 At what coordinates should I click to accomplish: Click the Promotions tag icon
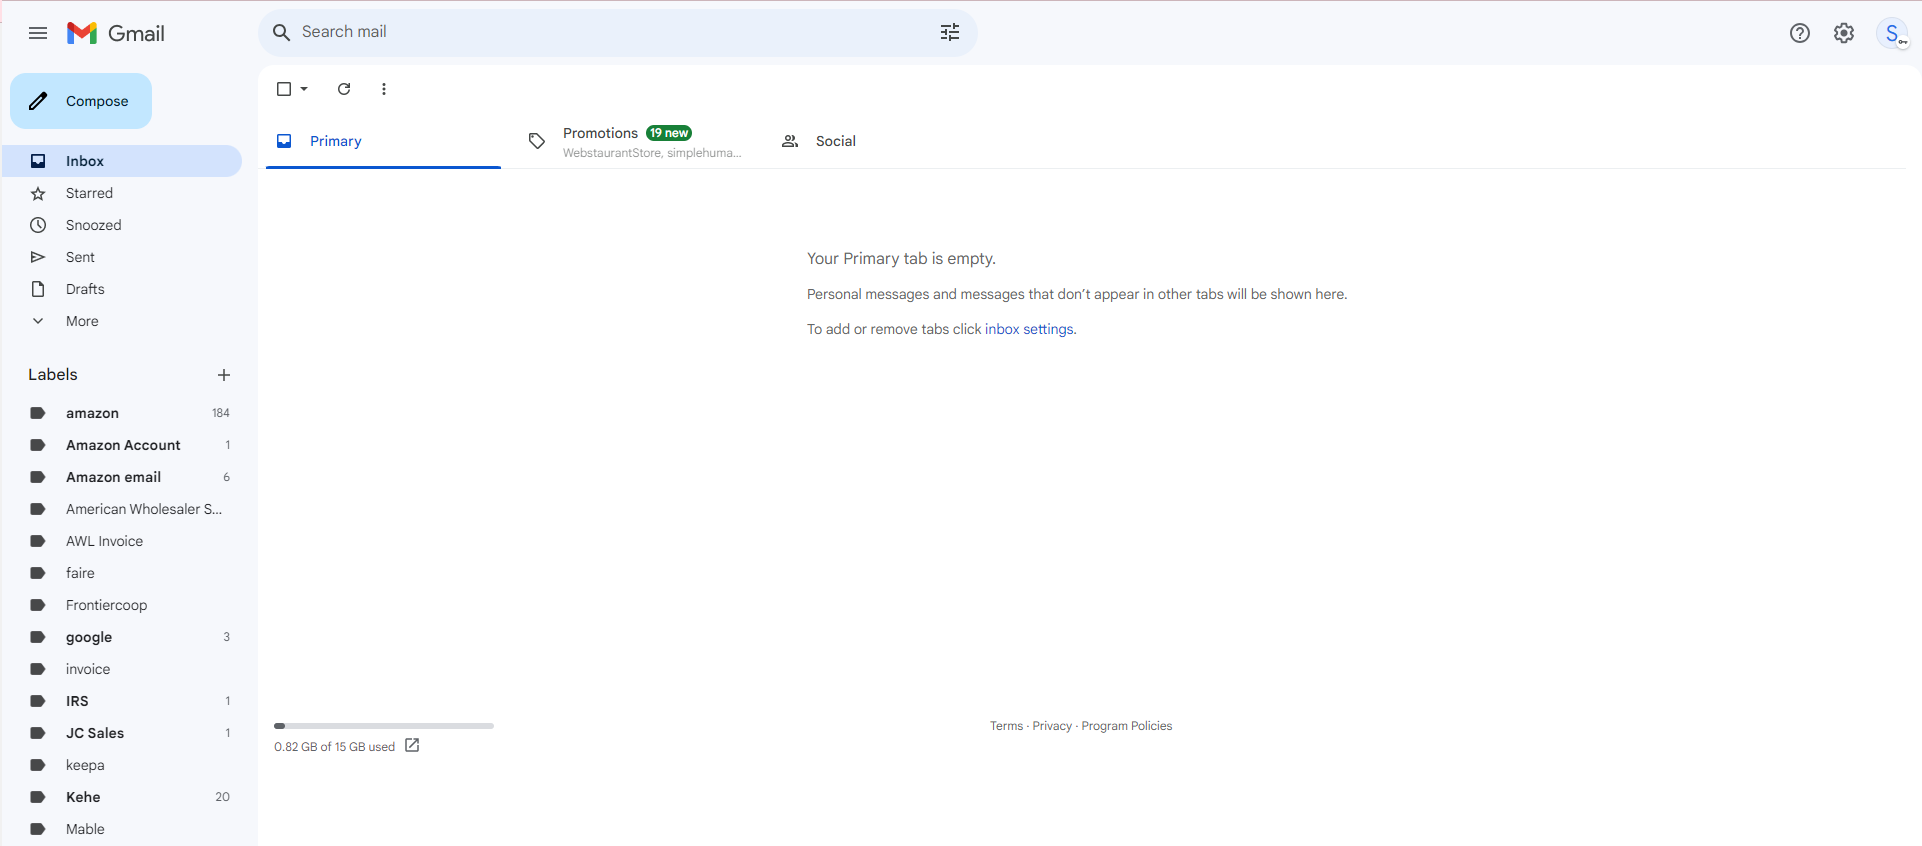coord(537,141)
